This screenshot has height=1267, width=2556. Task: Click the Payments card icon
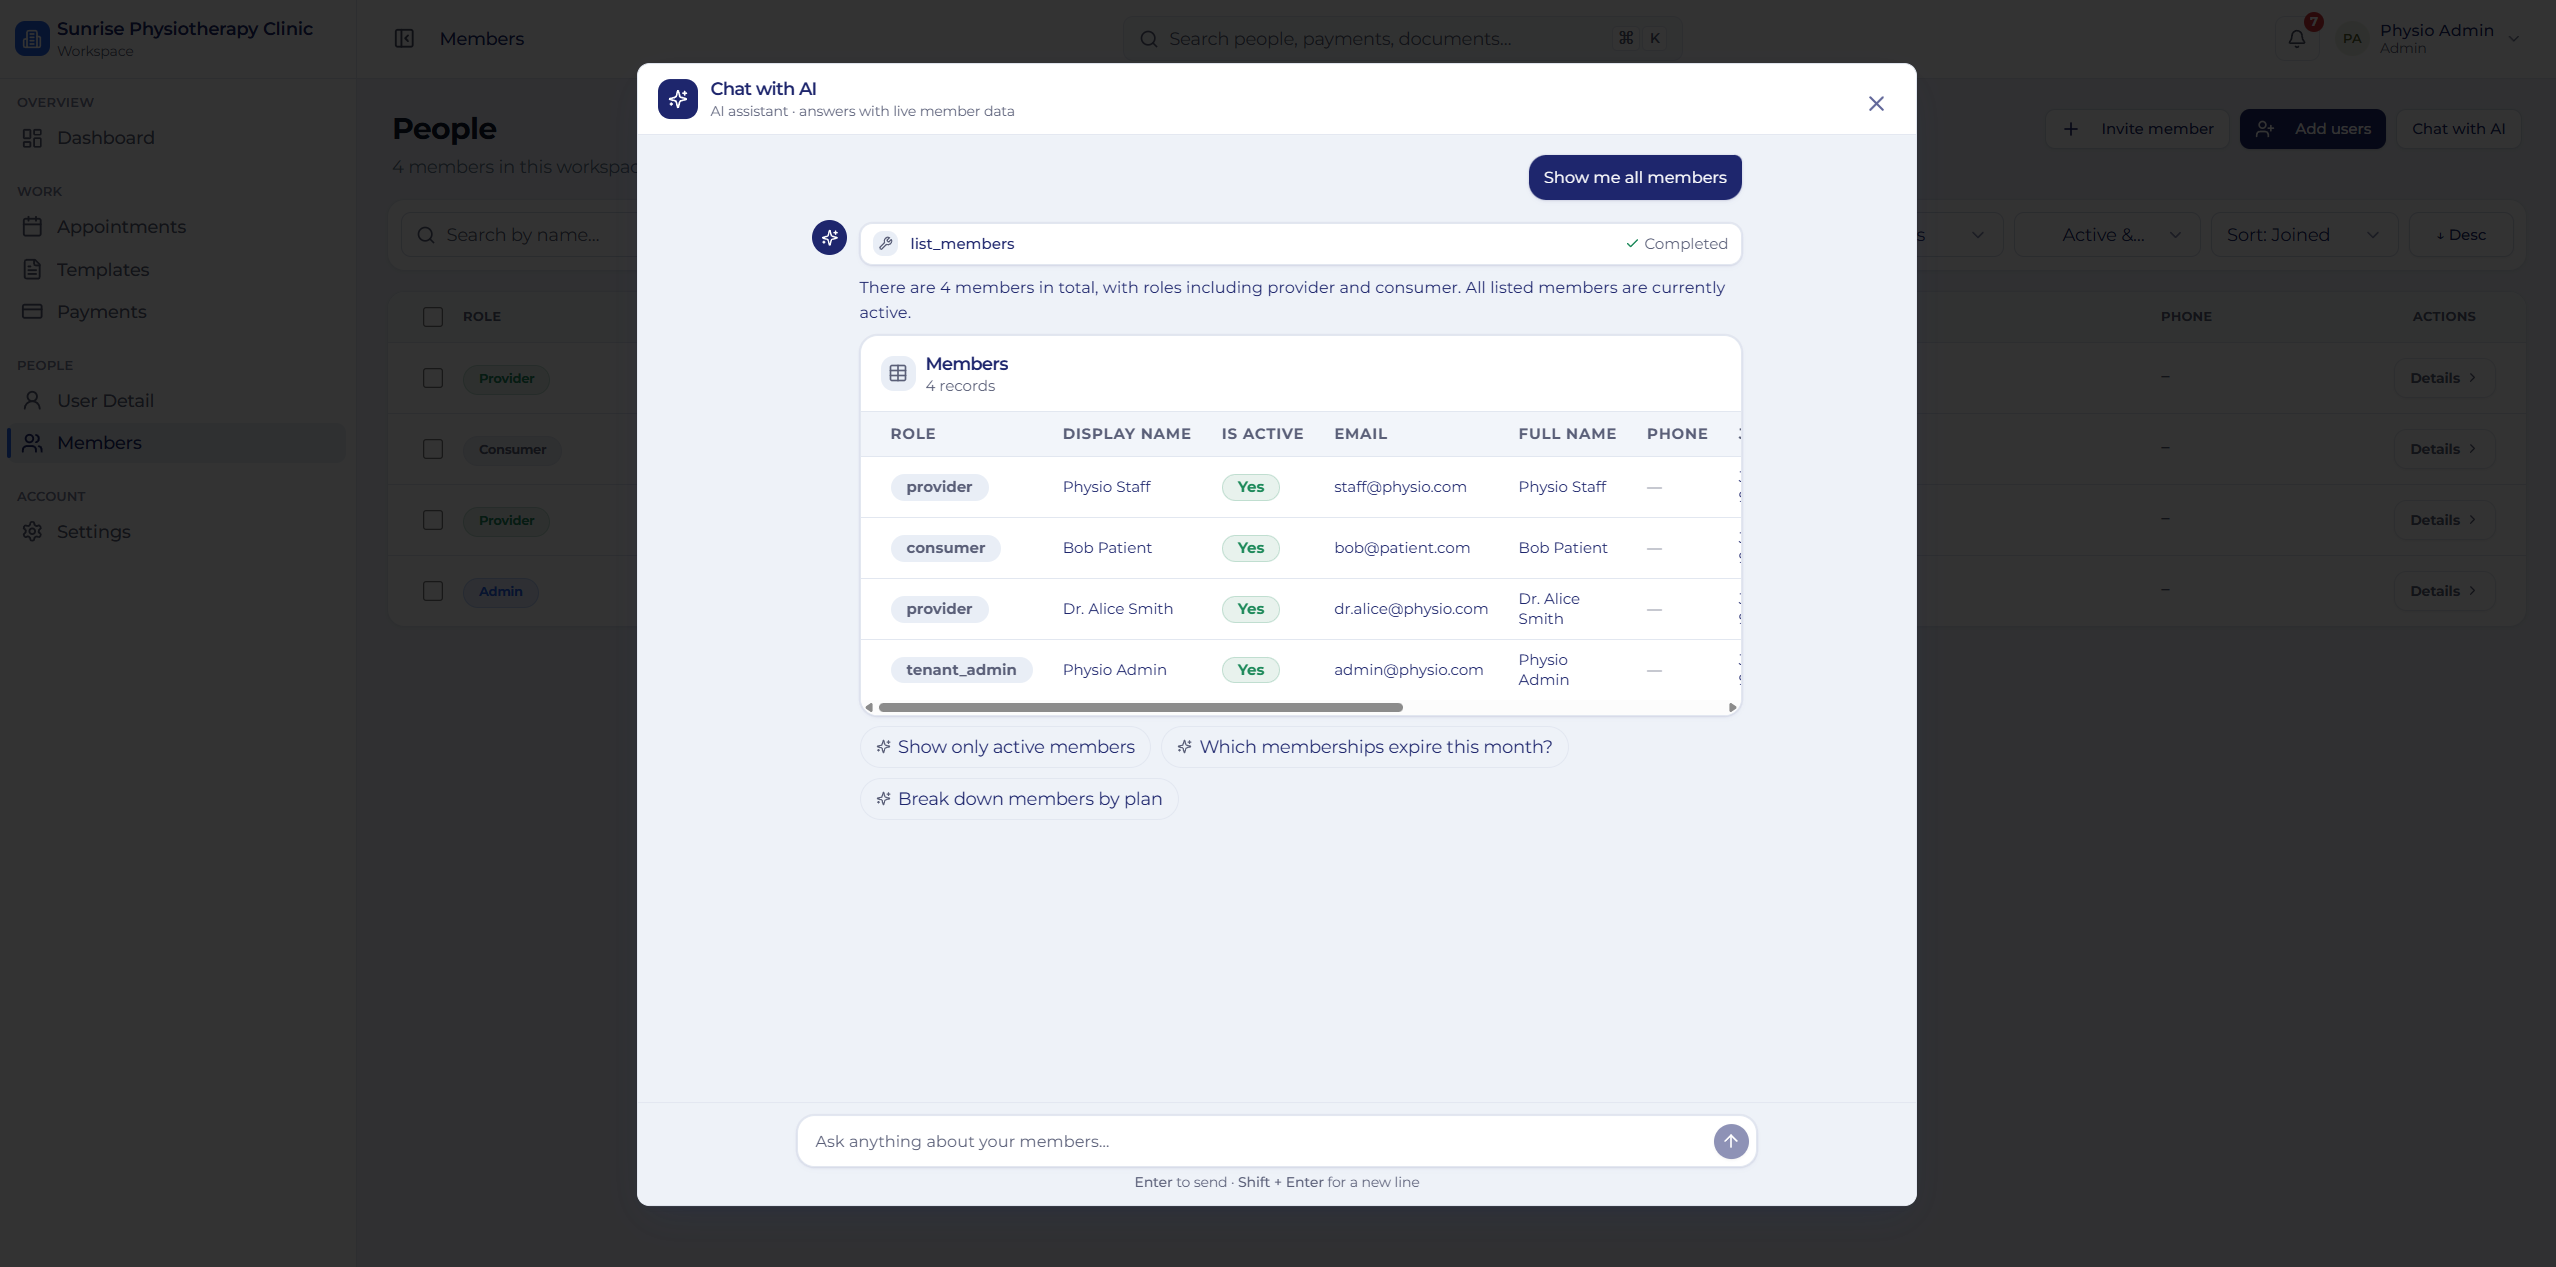(x=32, y=312)
